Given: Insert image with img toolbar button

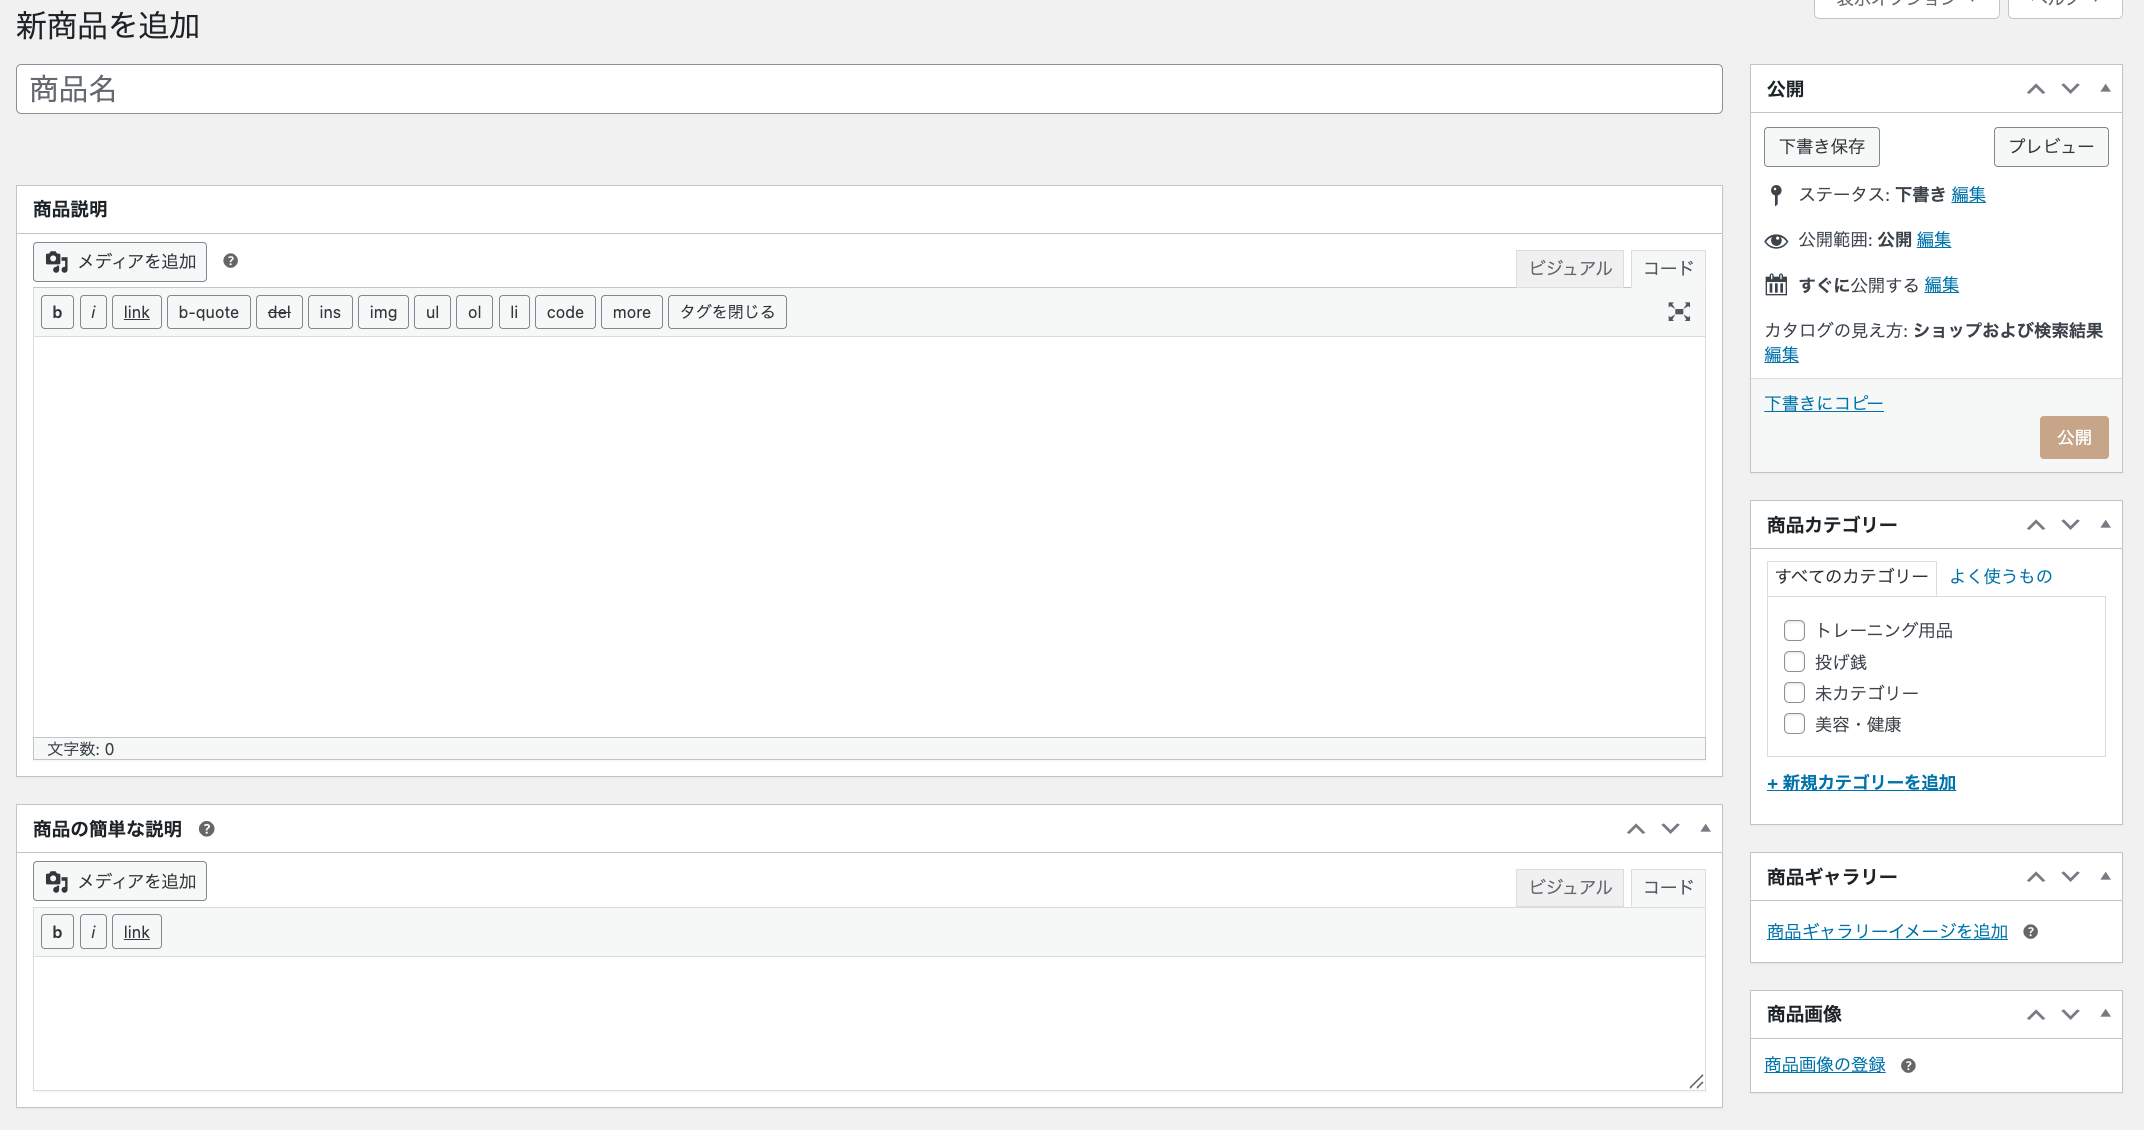Looking at the screenshot, I should click(383, 312).
